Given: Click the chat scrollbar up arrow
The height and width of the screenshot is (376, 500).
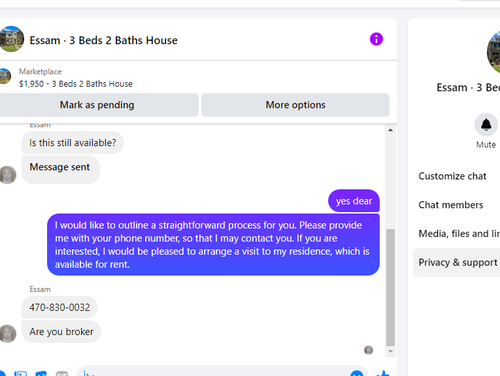Looking at the screenshot, I should (x=390, y=130).
